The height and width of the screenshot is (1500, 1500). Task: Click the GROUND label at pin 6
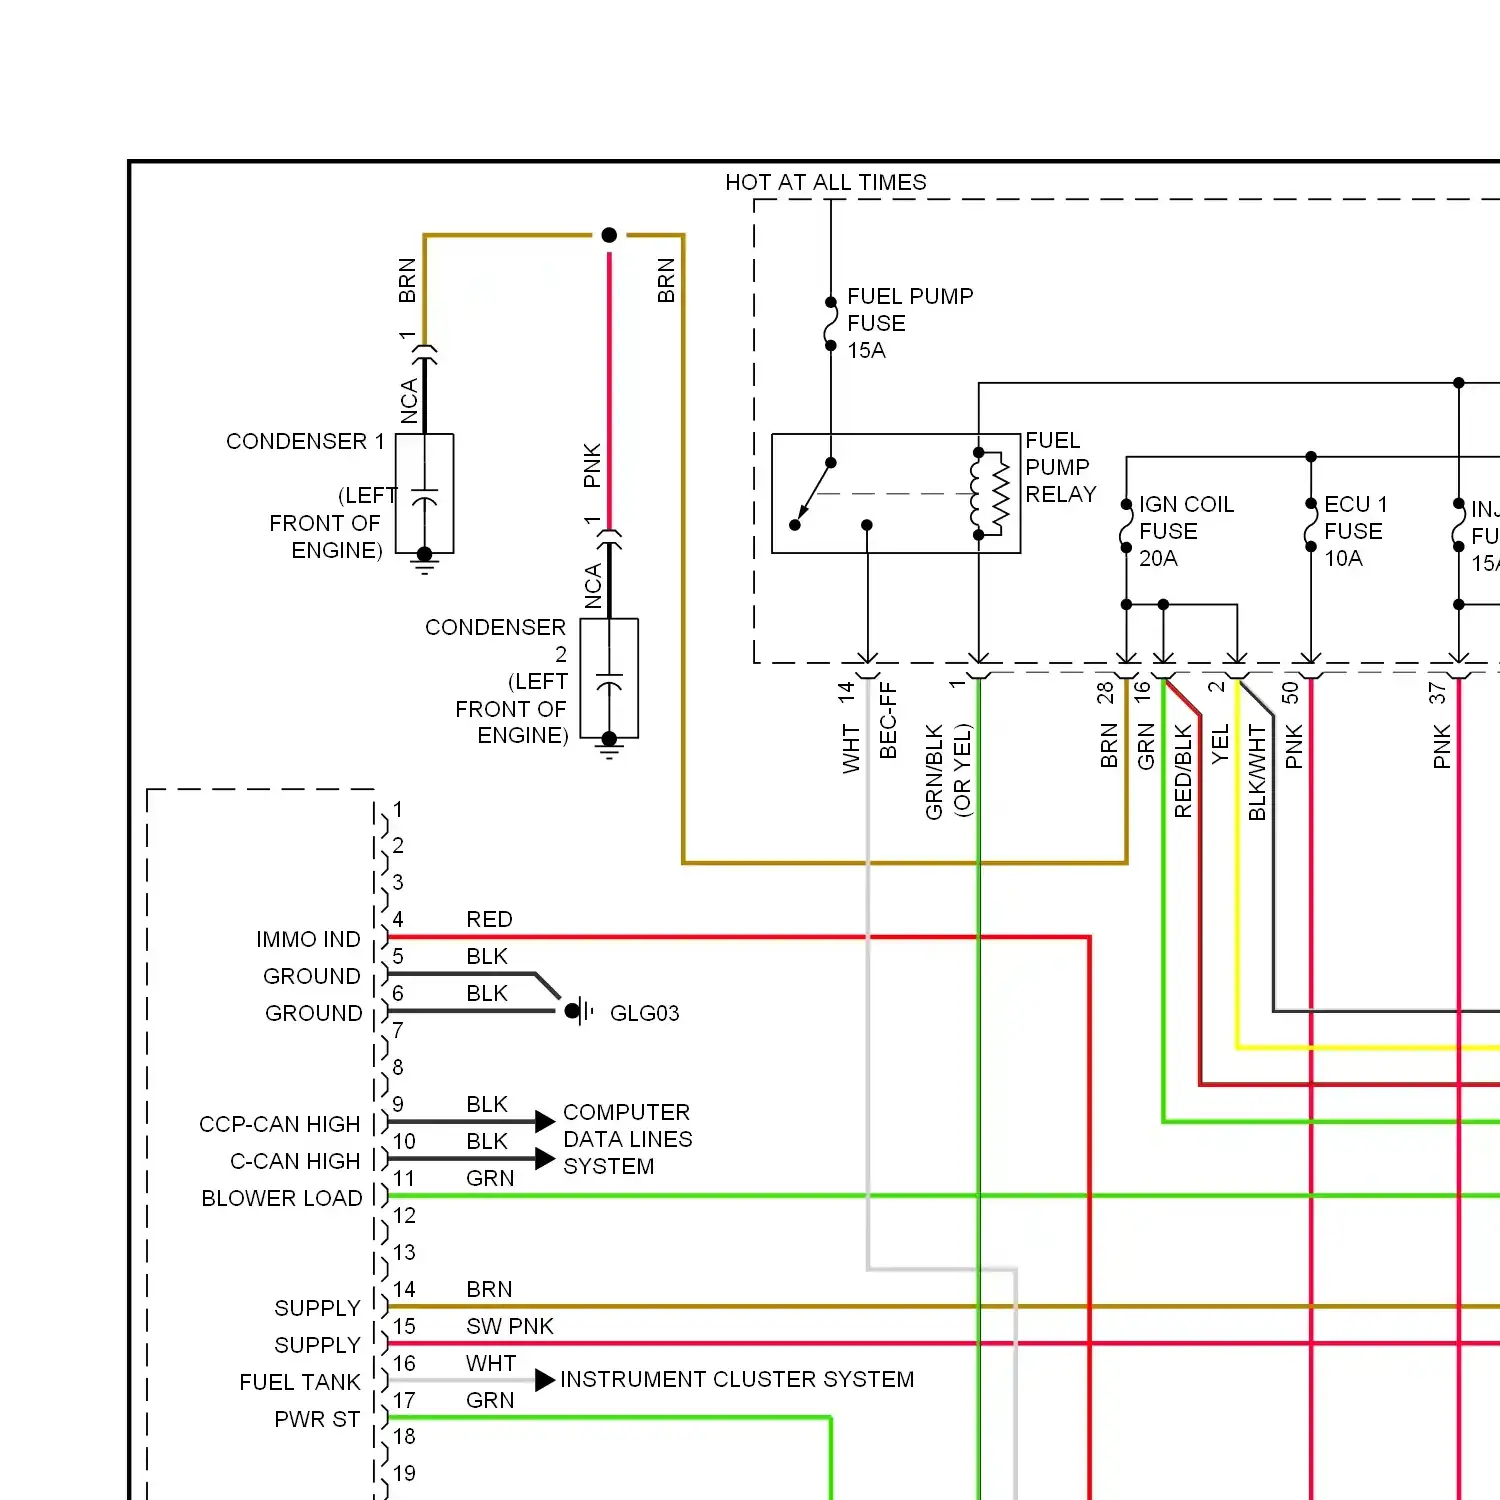point(314,1013)
